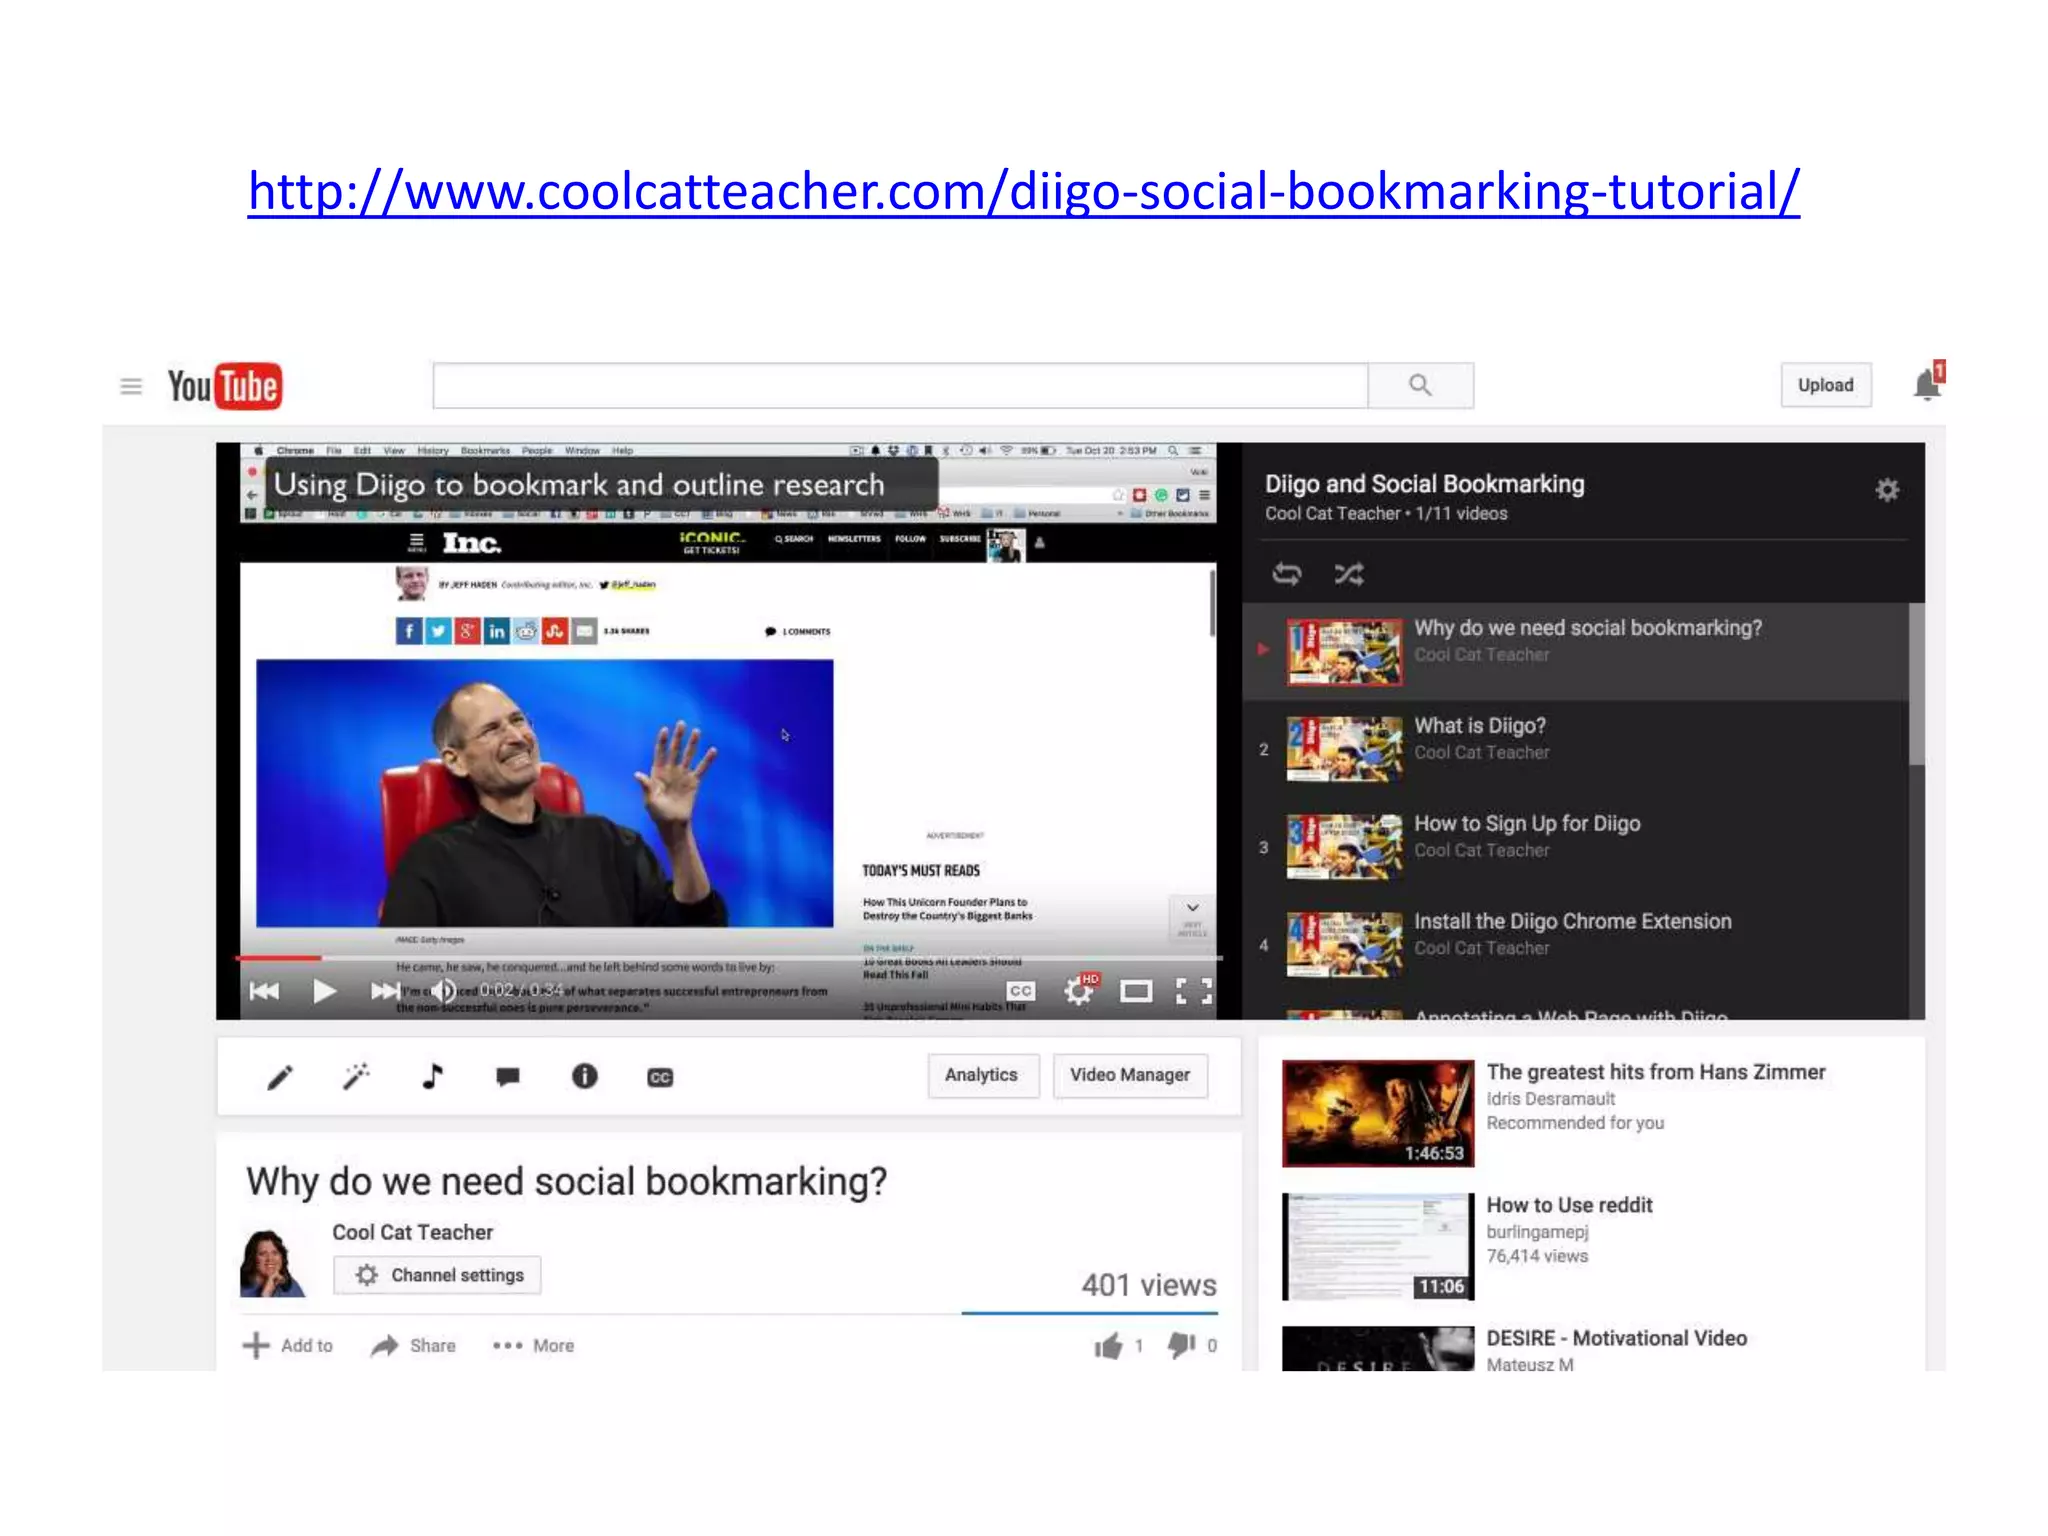
Task: Click the Analytics button
Action: point(982,1075)
